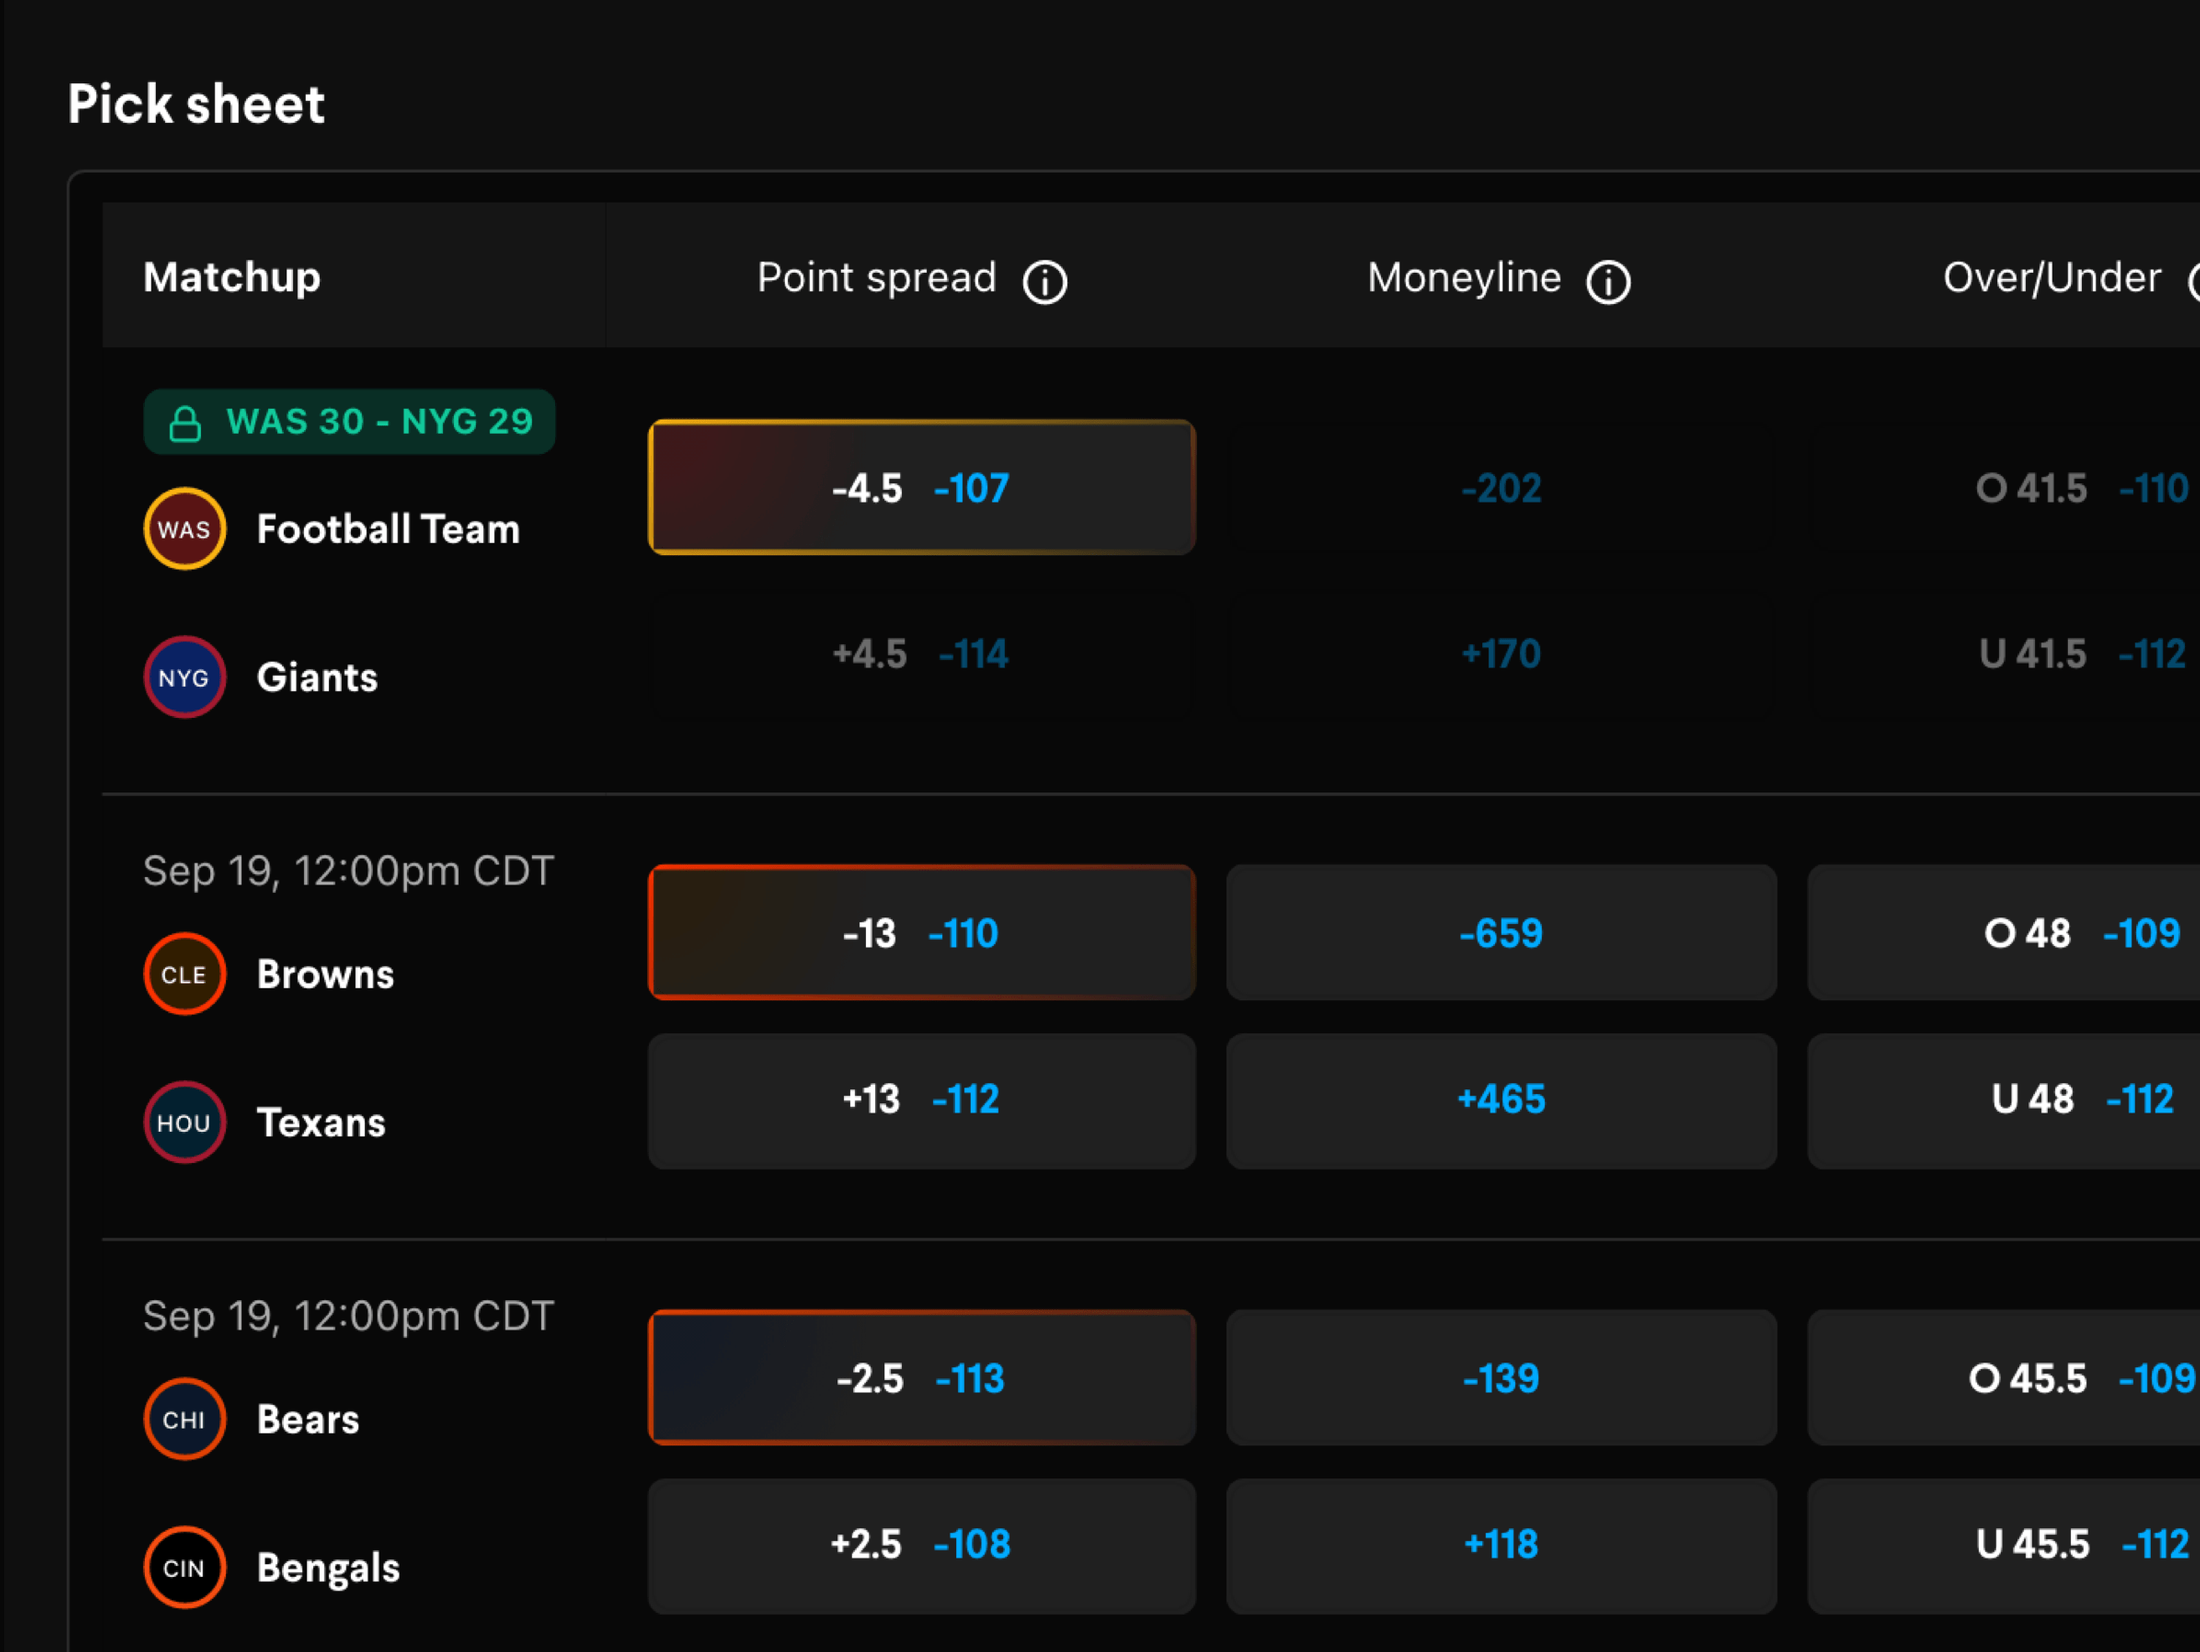
Task: Click the Point spread info icon
Action: 1044,281
